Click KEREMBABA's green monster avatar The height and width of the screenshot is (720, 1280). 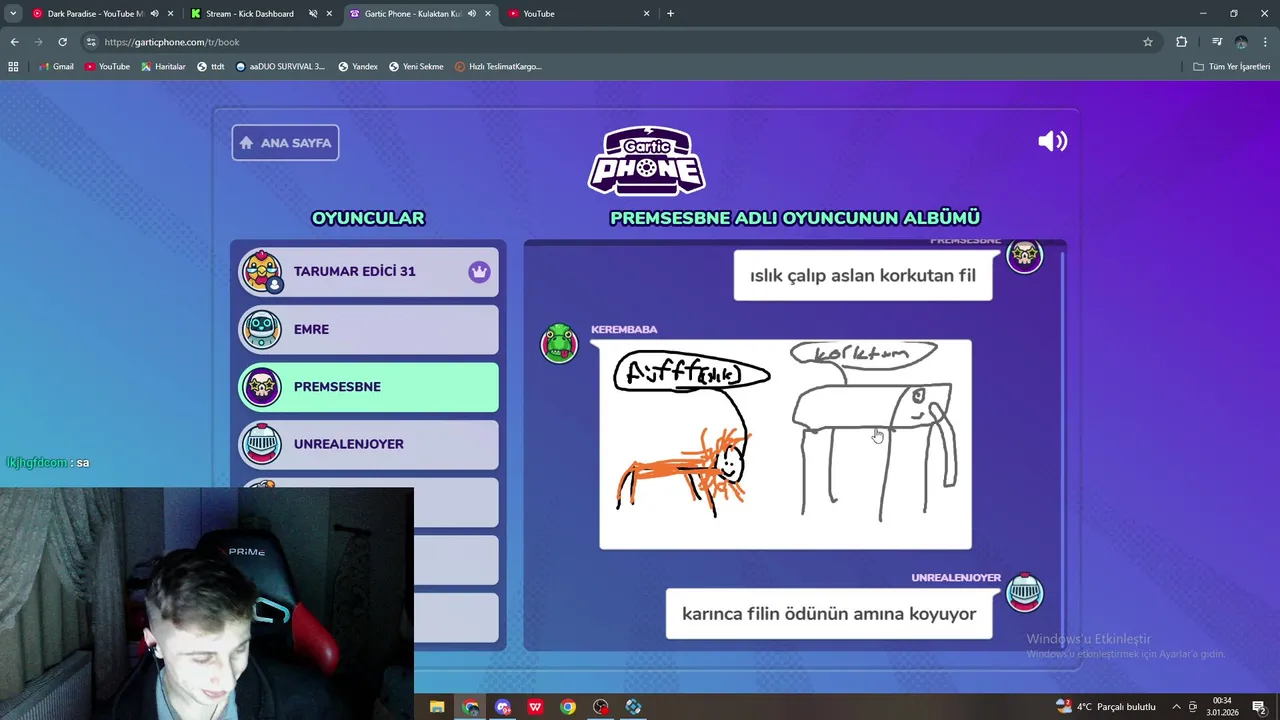pyautogui.click(x=559, y=343)
